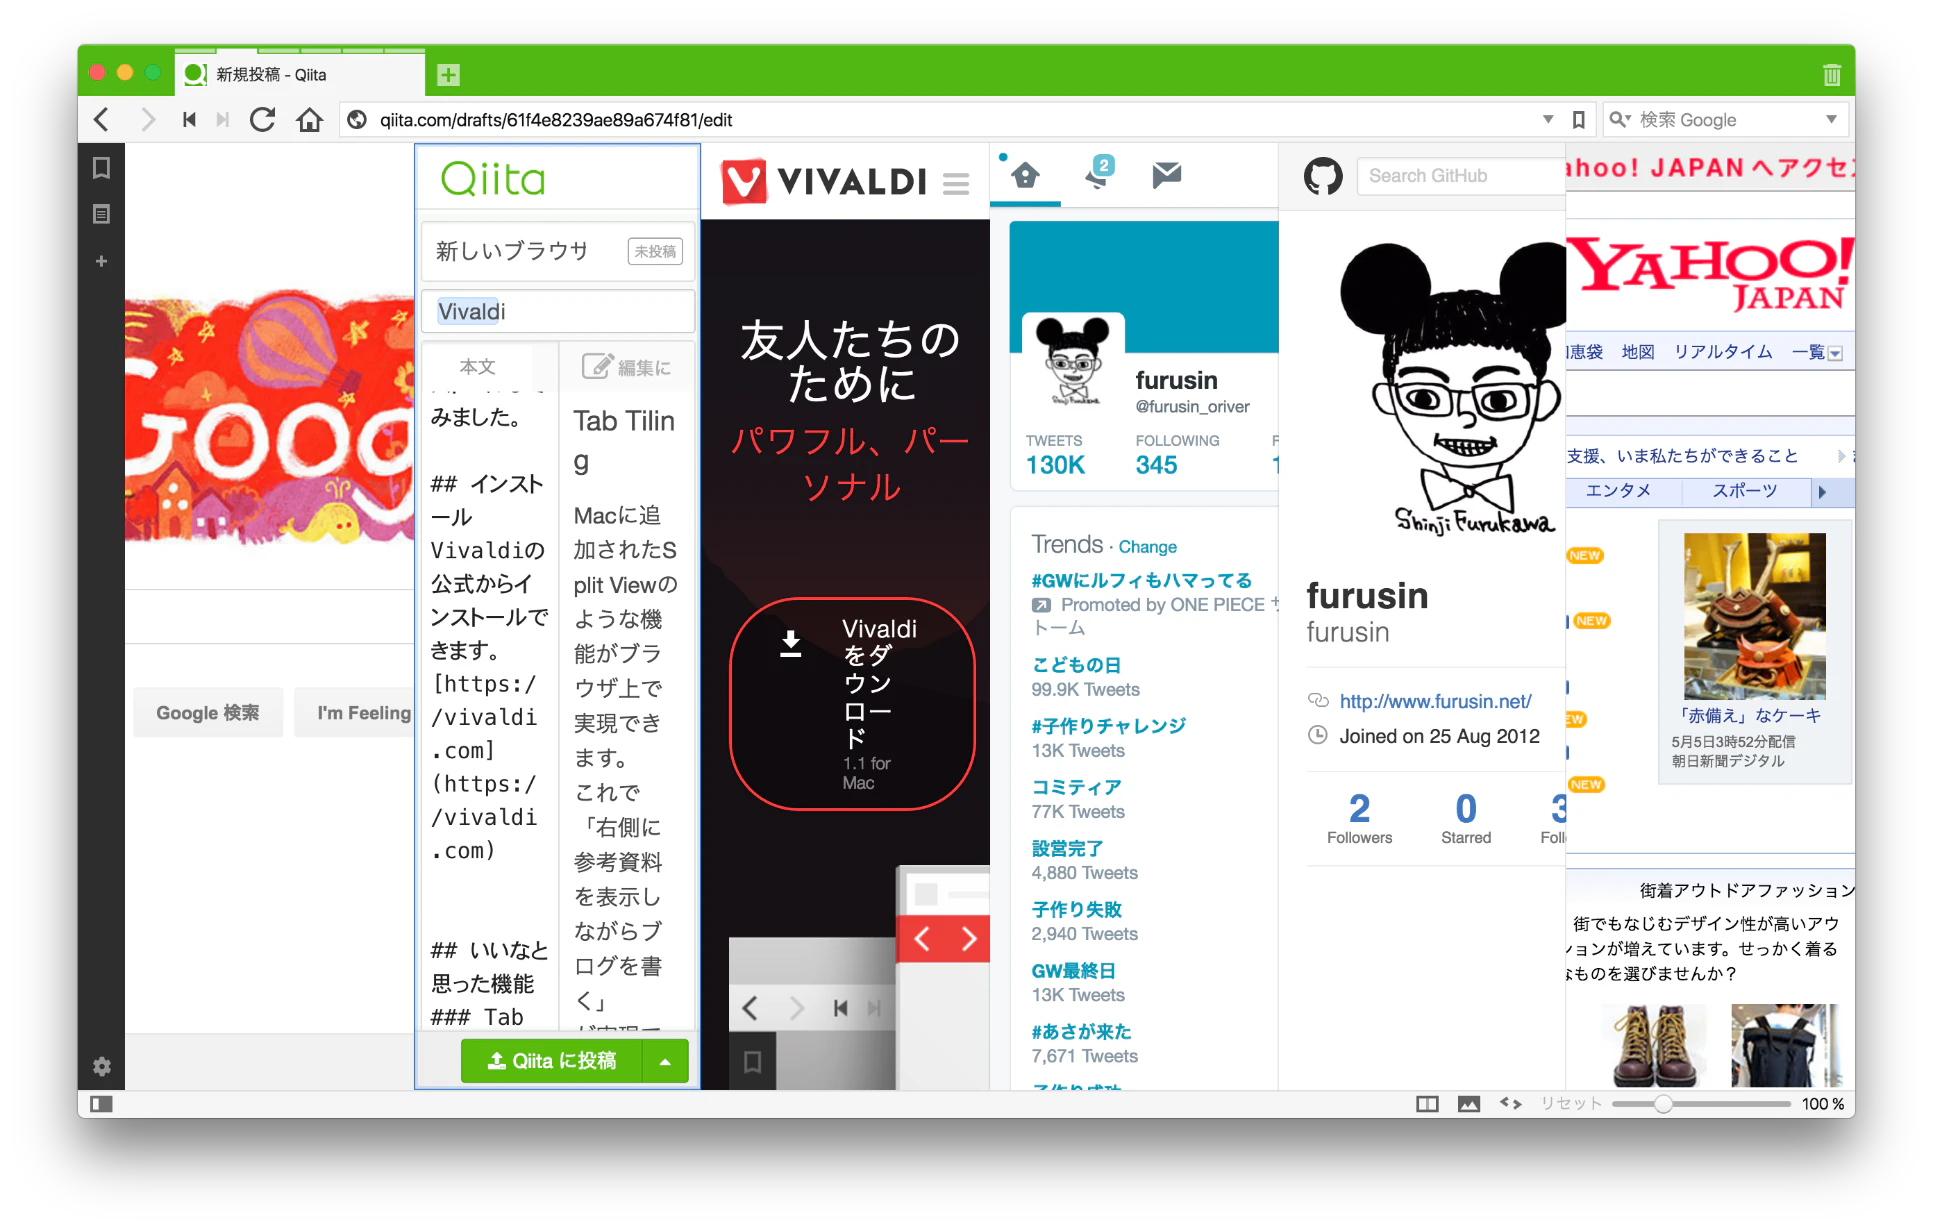This screenshot has width=1933, height=1229.
Task: Click the fast forward navigation icon
Action: pos(223,120)
